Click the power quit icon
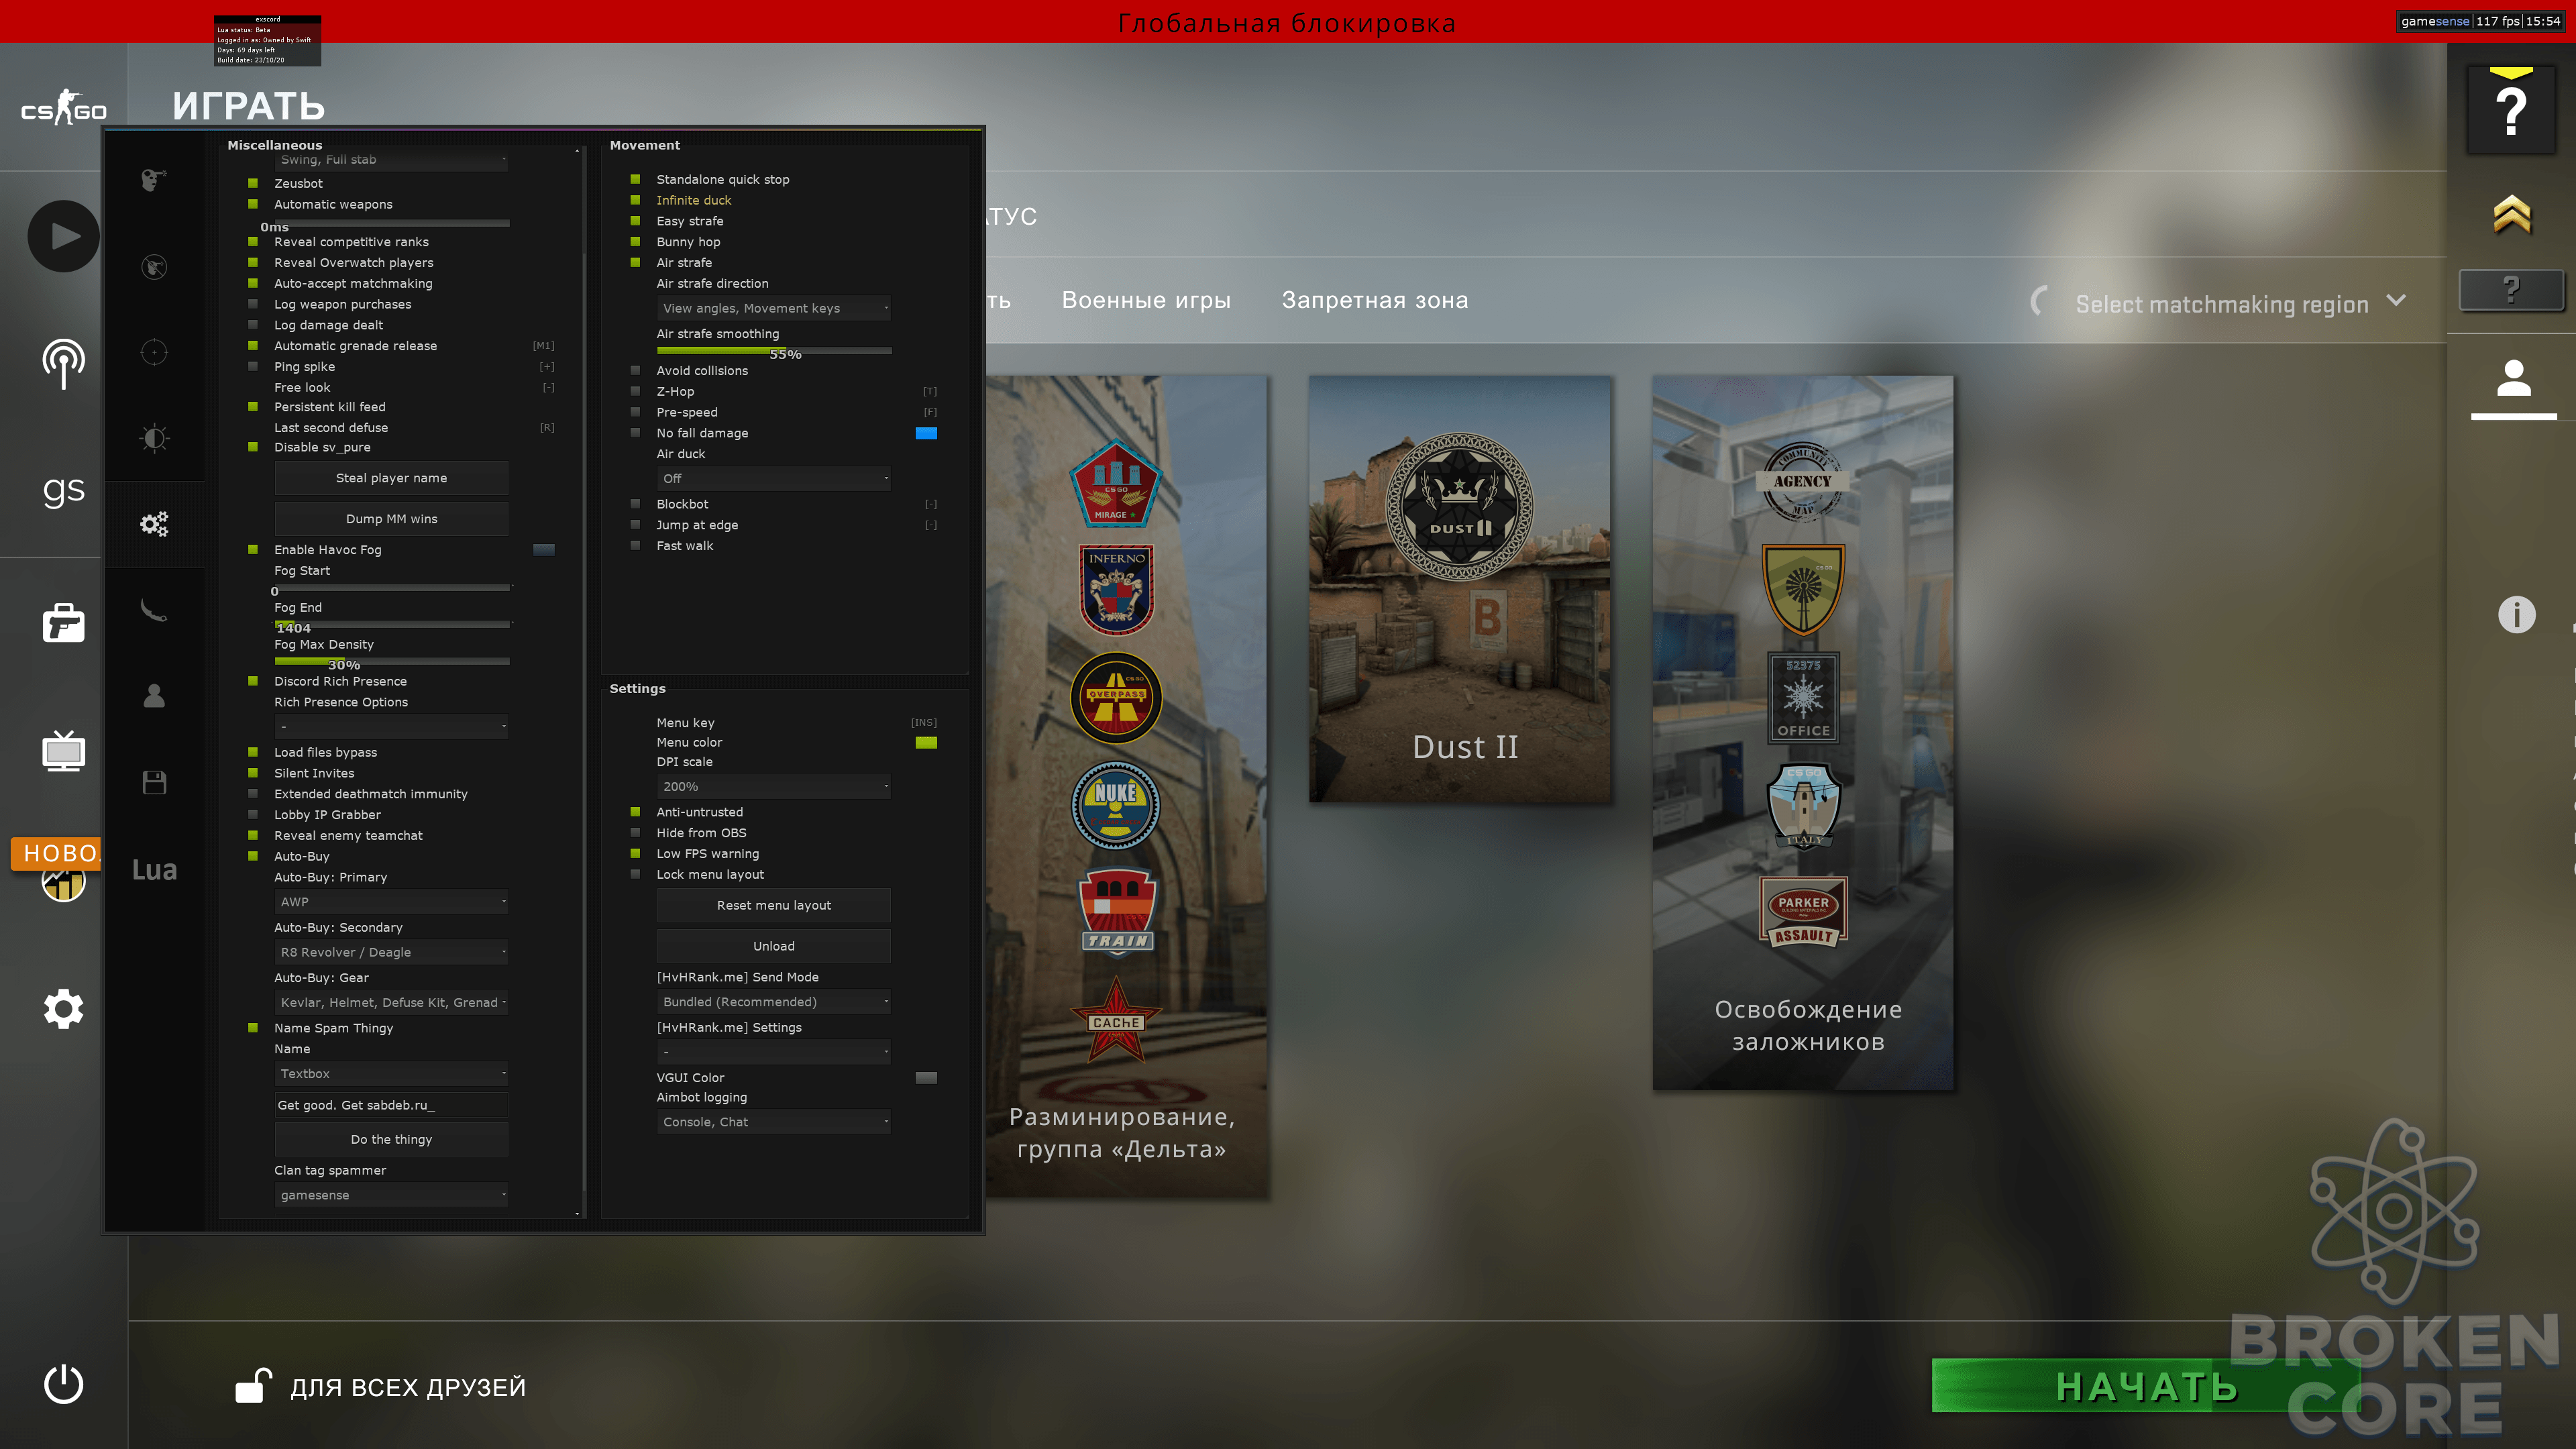This screenshot has width=2576, height=1449. coord(63,1384)
